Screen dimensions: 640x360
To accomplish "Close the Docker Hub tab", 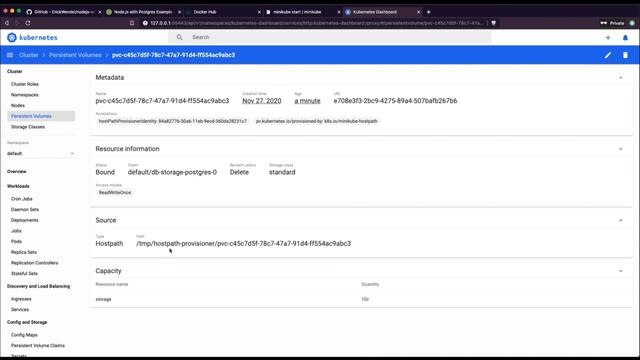I will [259, 12].
